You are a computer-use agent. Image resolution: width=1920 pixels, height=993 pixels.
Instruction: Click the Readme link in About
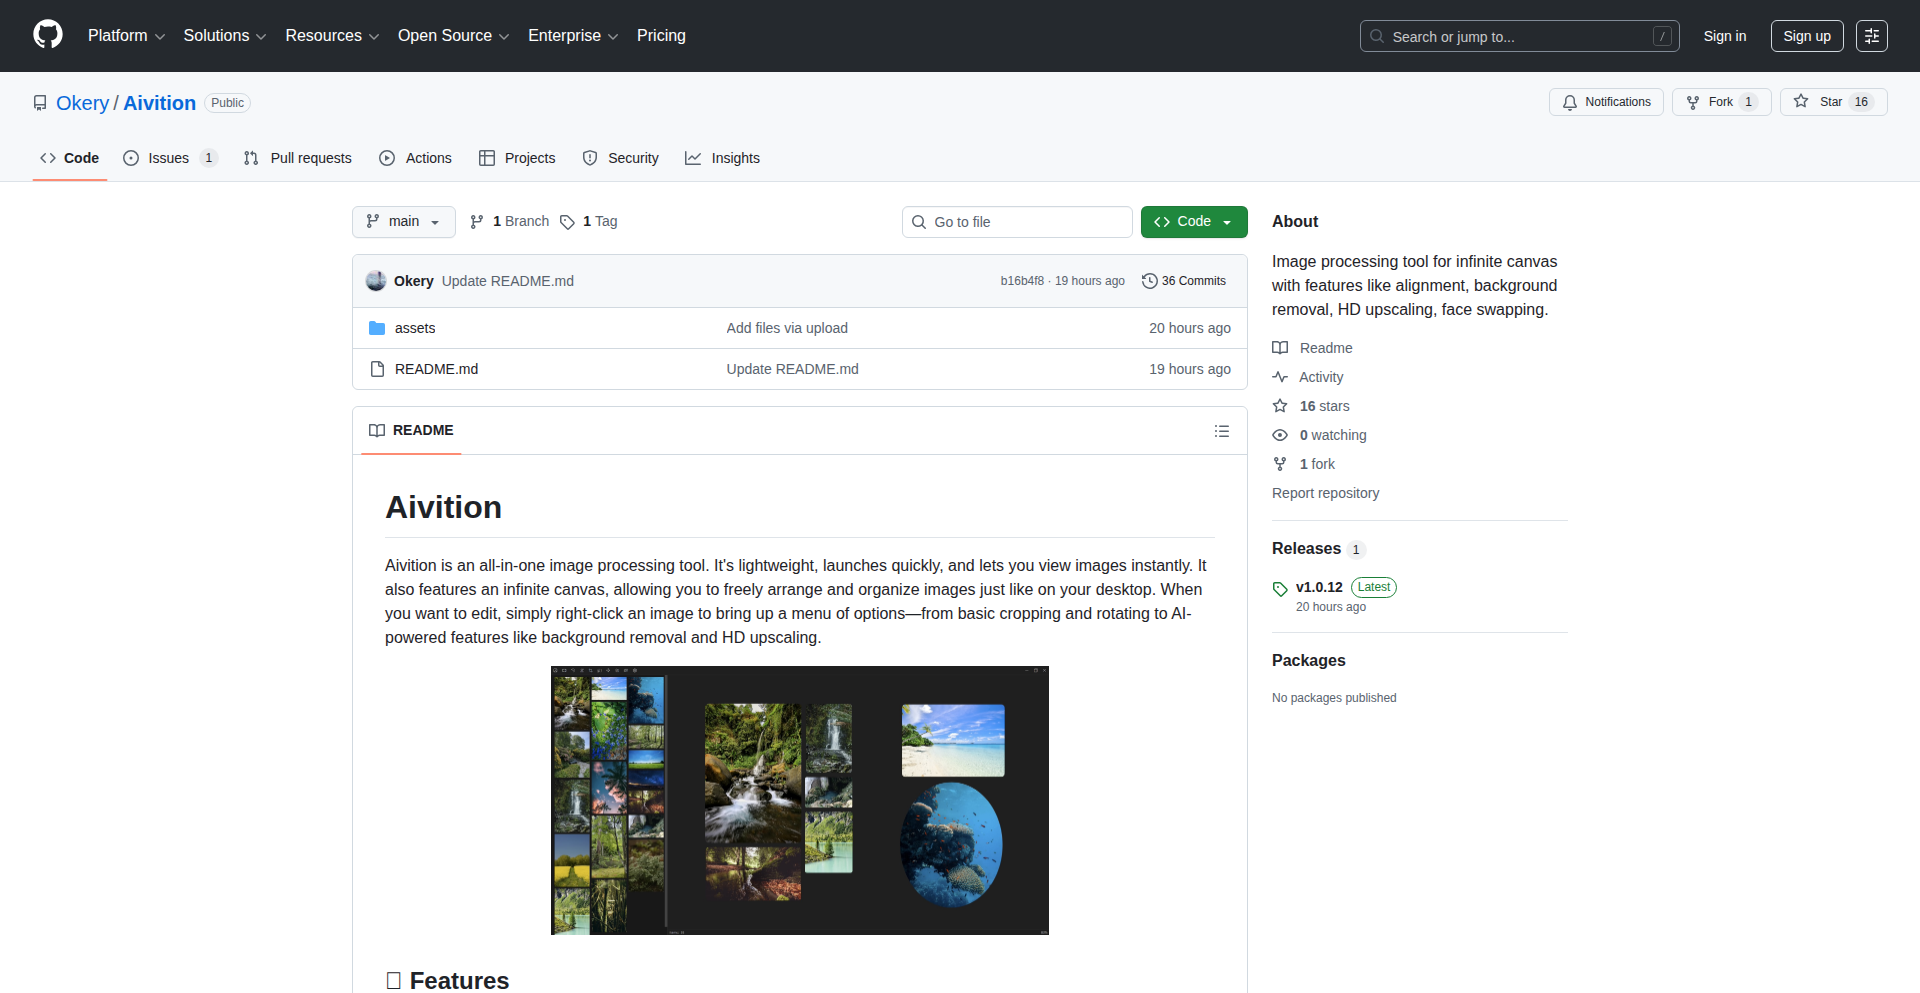(x=1326, y=348)
